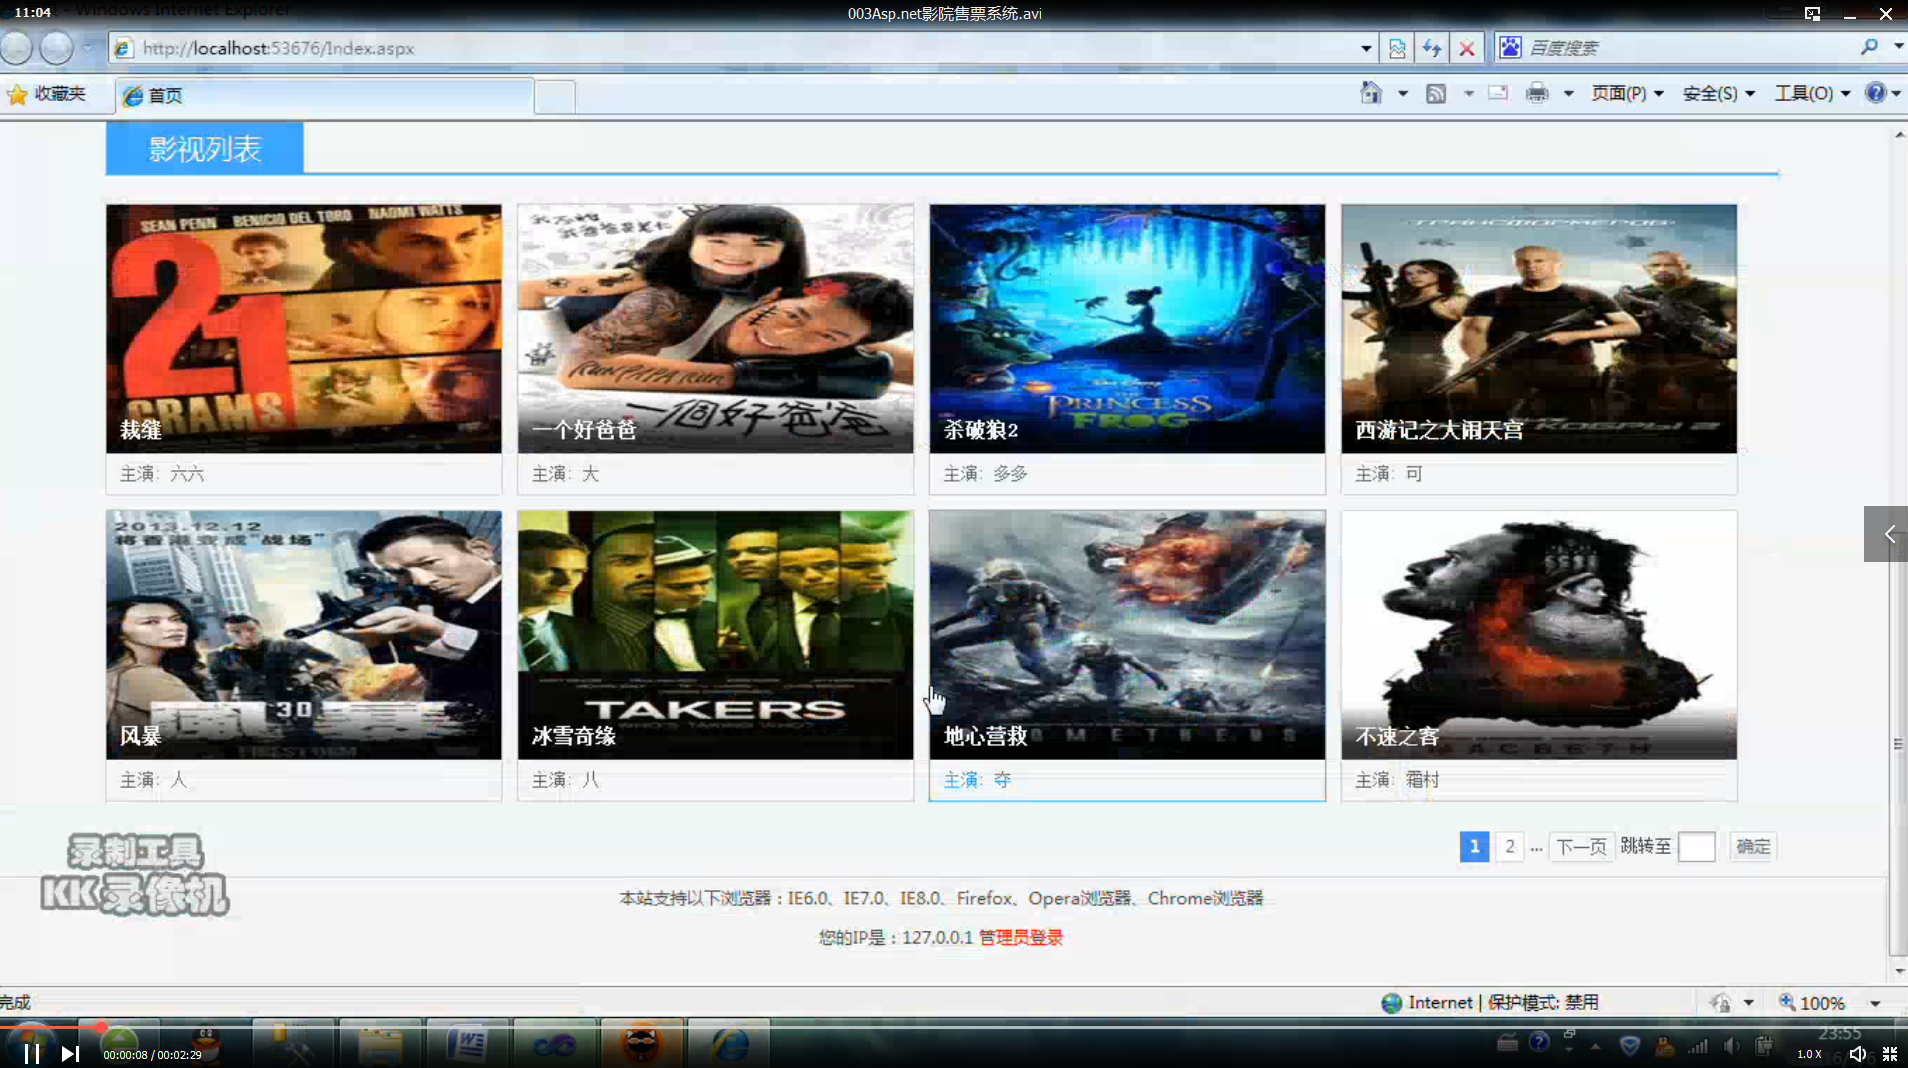The width and height of the screenshot is (1908, 1068).
Task: Open the Help question mark menu
Action: pos(1882,93)
